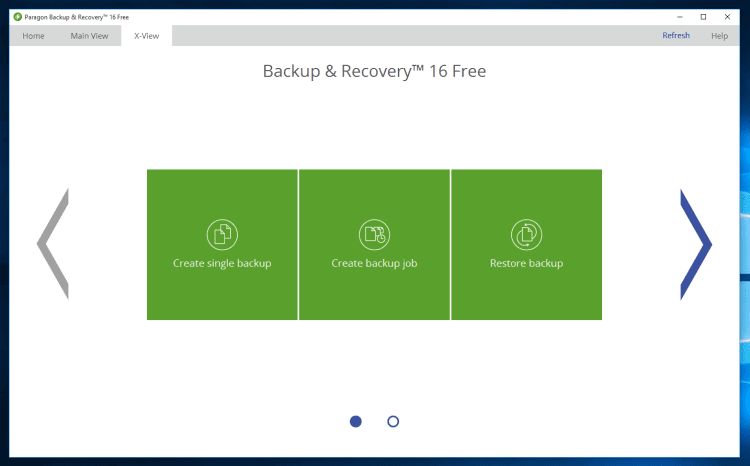Click the Backup & Recovery 16 Free heading
The height and width of the screenshot is (466, 750).
[x=374, y=72]
